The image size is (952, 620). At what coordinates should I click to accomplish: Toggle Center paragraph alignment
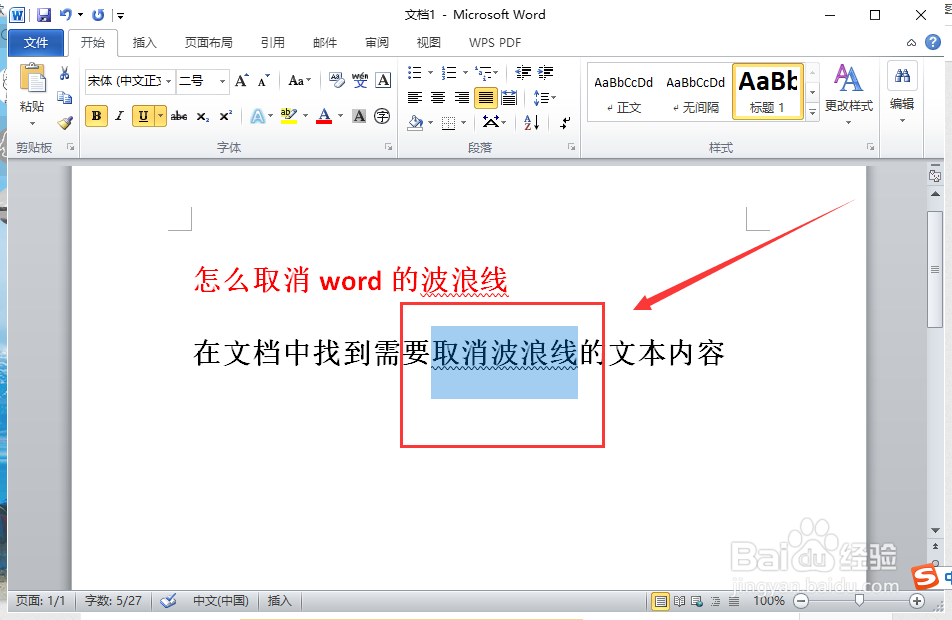pos(438,98)
